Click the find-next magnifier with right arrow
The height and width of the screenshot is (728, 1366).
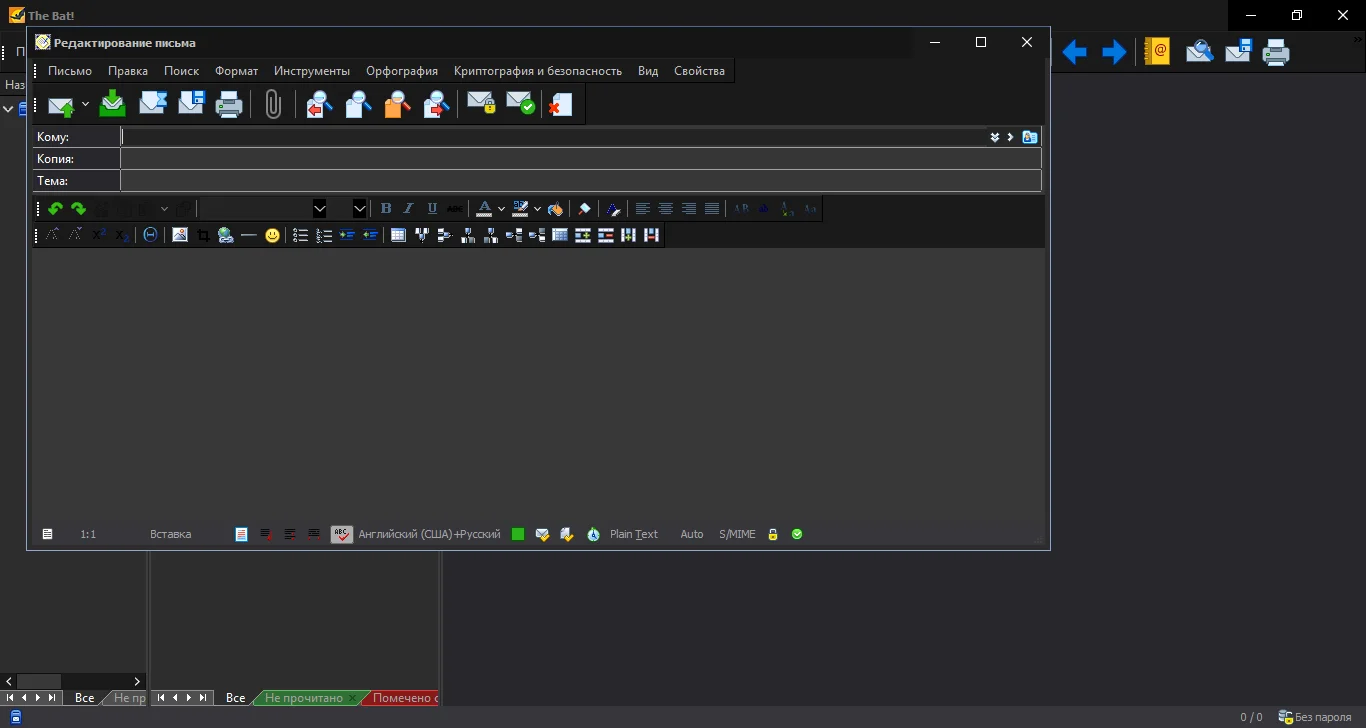436,104
